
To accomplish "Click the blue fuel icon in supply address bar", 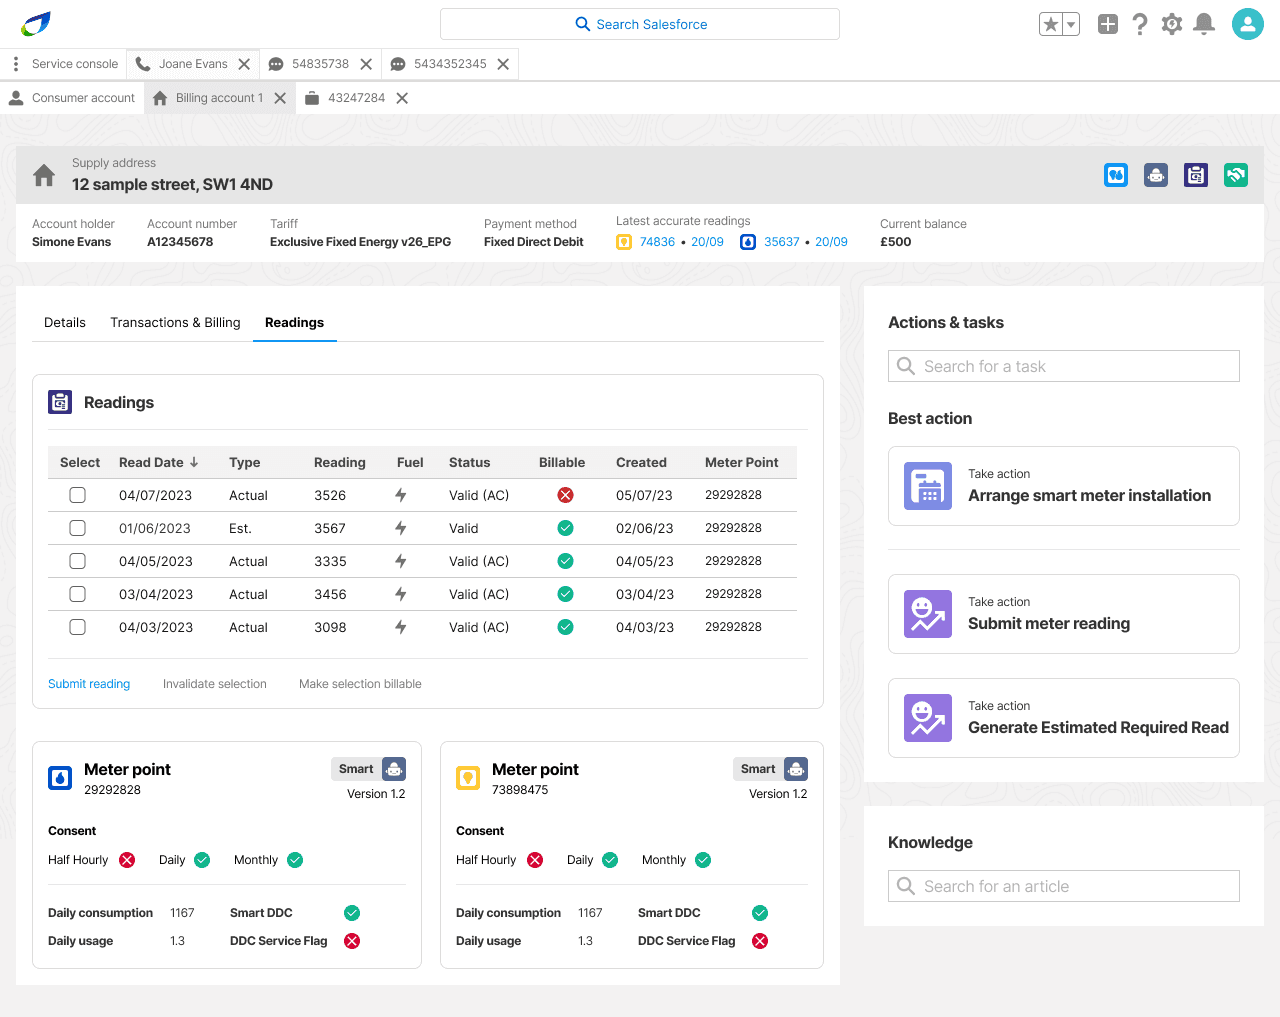I will (x=1116, y=175).
